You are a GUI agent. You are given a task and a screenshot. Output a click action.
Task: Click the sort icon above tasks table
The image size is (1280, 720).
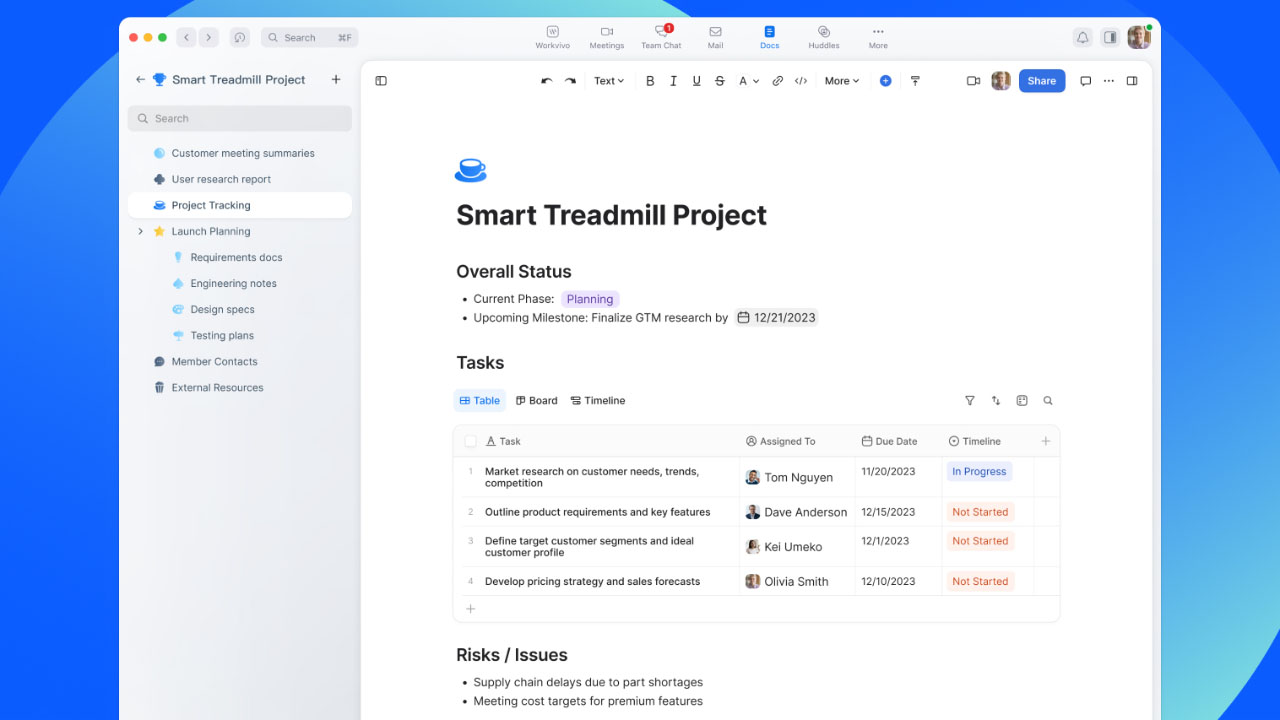(996, 401)
